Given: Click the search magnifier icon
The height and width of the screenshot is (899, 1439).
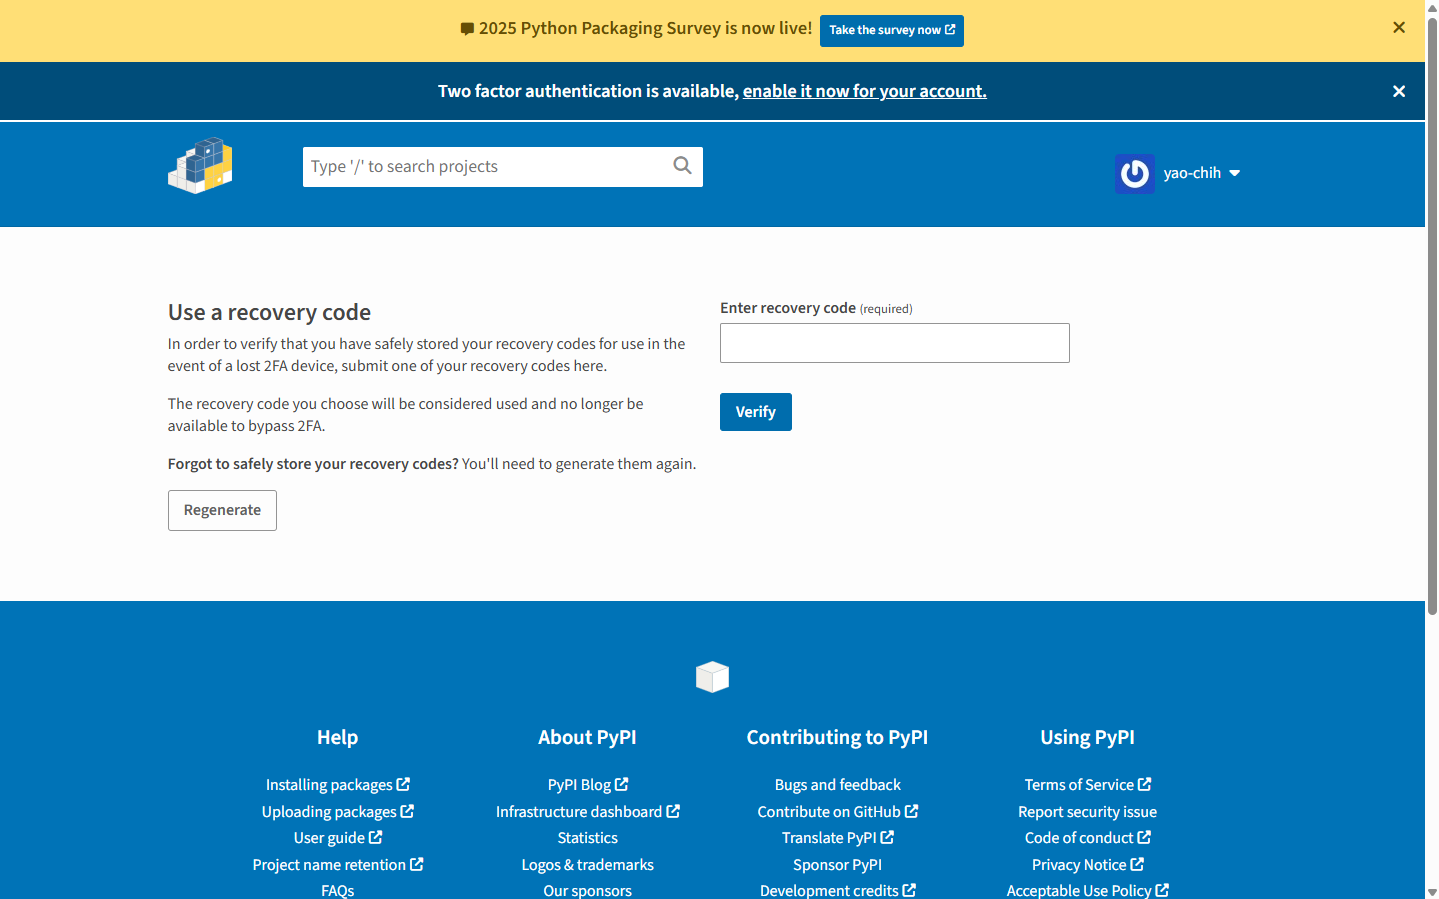Looking at the screenshot, I should (x=682, y=166).
